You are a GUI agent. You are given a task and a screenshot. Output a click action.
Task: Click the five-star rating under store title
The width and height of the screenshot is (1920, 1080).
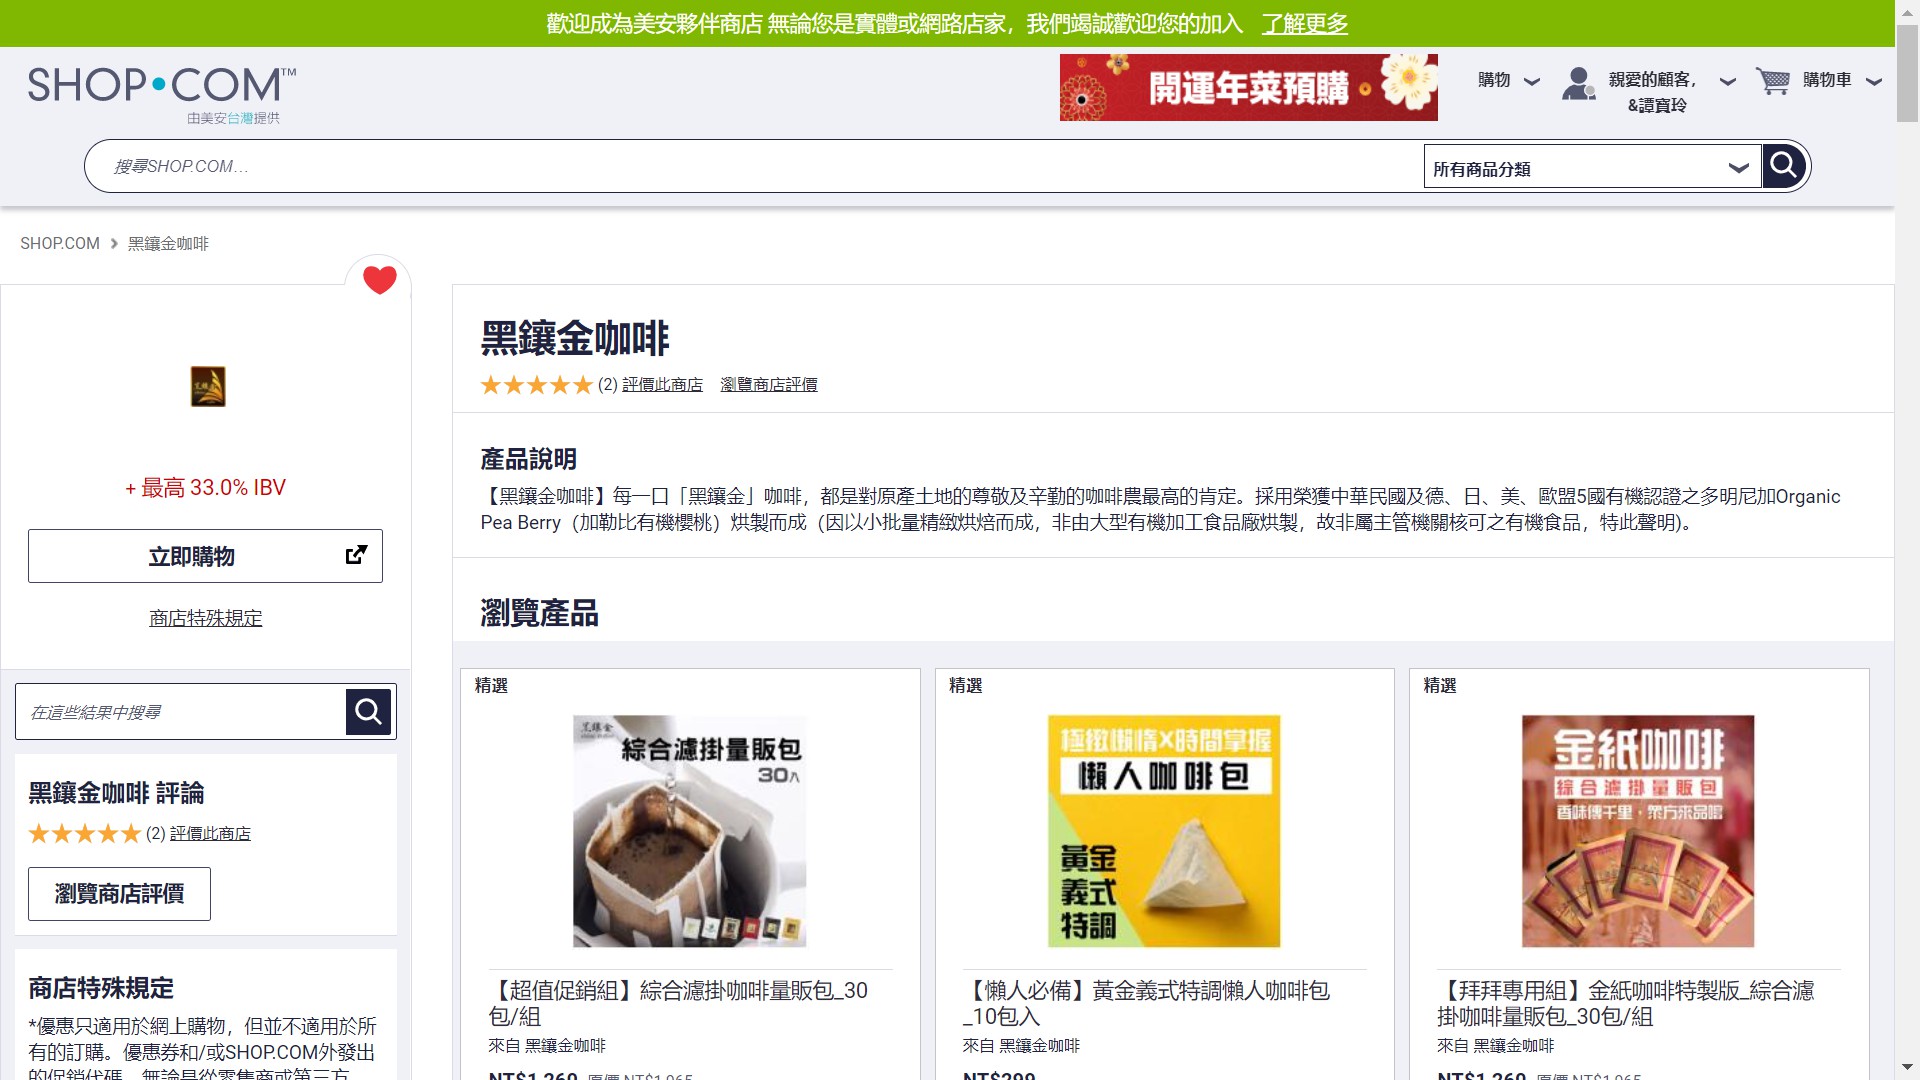(536, 385)
